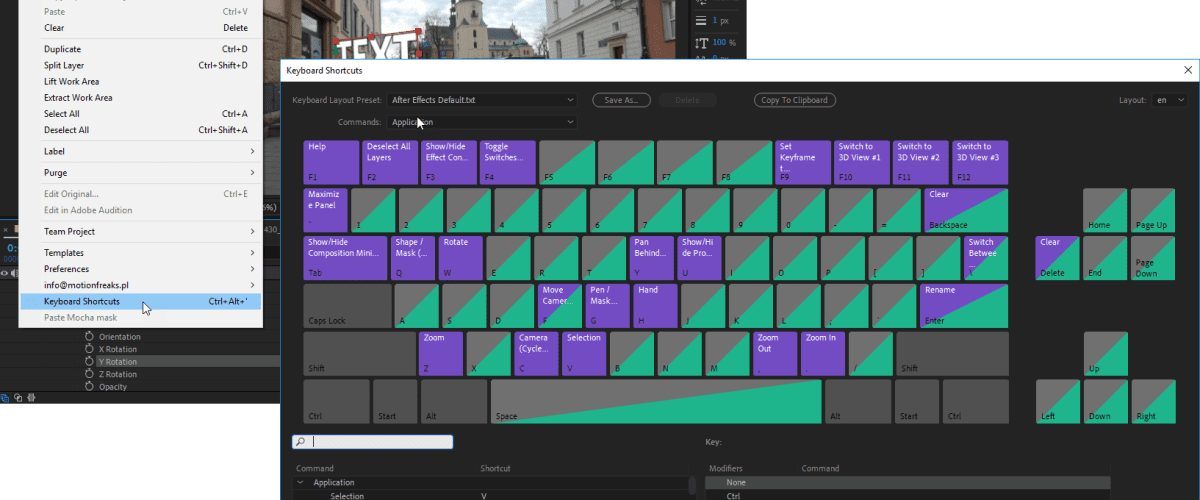Viewport: 1200px width, 500px height.
Task: Choose Duplicate from the Edit menu
Action: click(62, 49)
